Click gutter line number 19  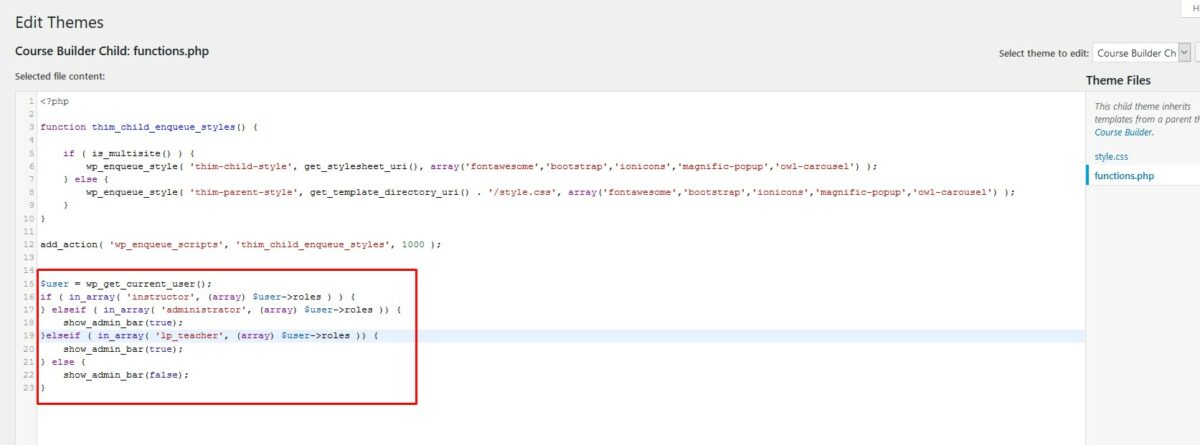point(29,336)
